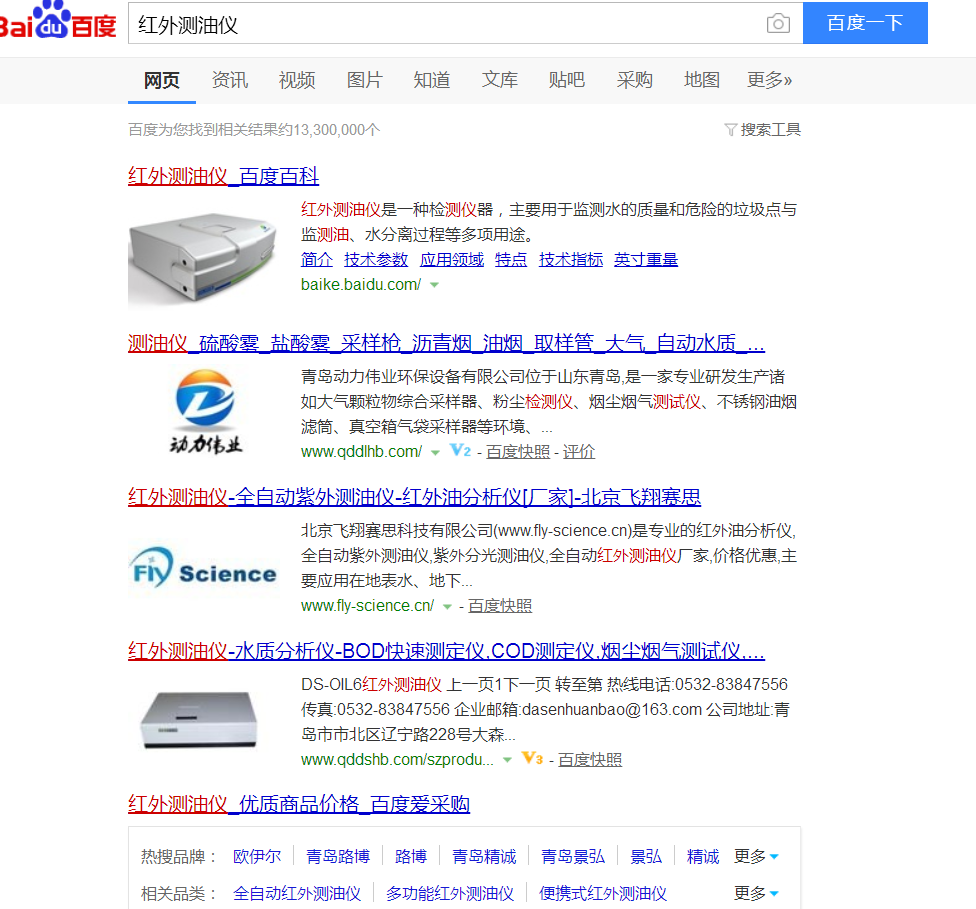Expand dropdown arrow next to www.qddshb.com

click(x=507, y=760)
